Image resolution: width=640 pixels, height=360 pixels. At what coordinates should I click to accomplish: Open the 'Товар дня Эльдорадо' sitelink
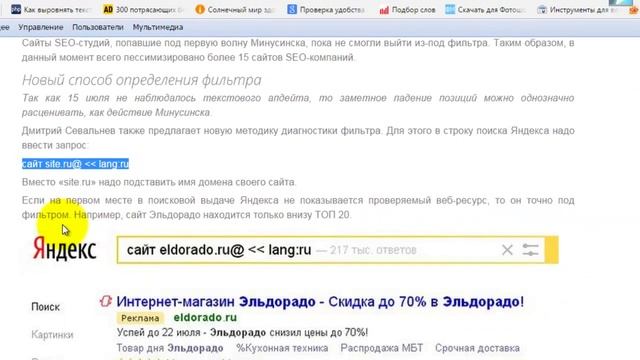click(170, 348)
